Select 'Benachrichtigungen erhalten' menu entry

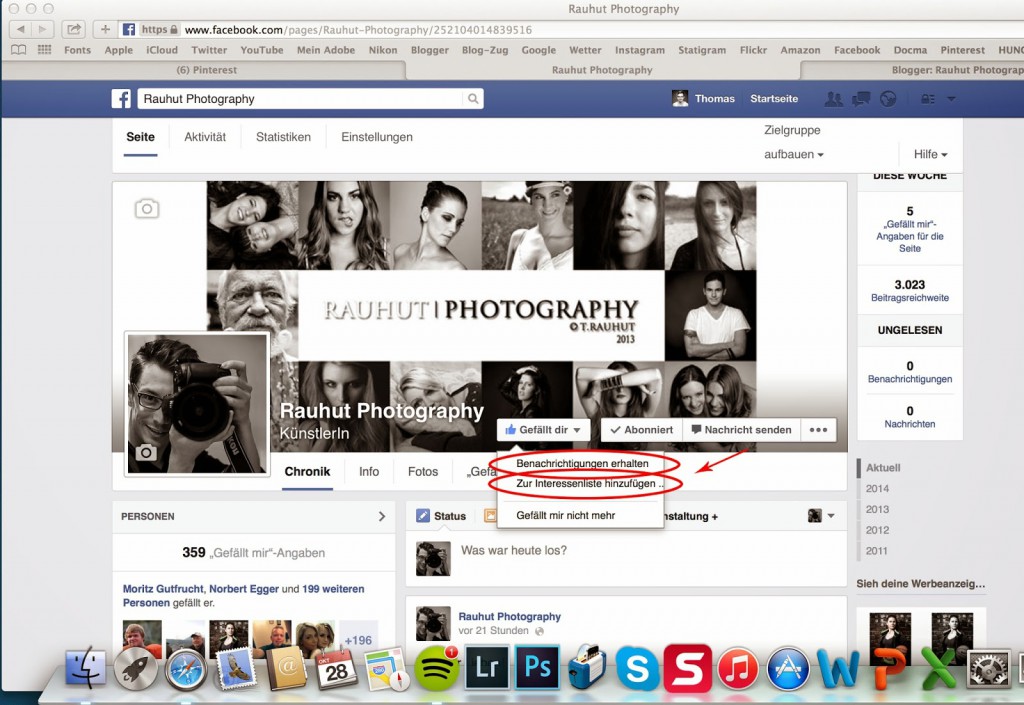pyautogui.click(x=583, y=463)
